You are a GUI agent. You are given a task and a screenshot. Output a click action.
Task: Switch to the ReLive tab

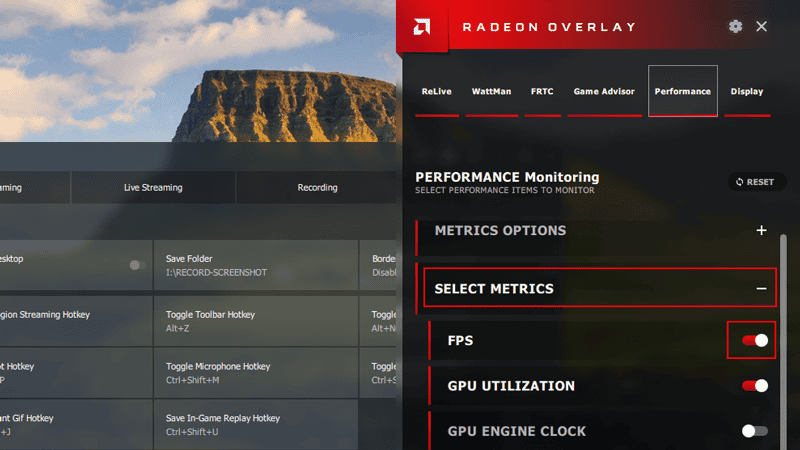(x=436, y=92)
